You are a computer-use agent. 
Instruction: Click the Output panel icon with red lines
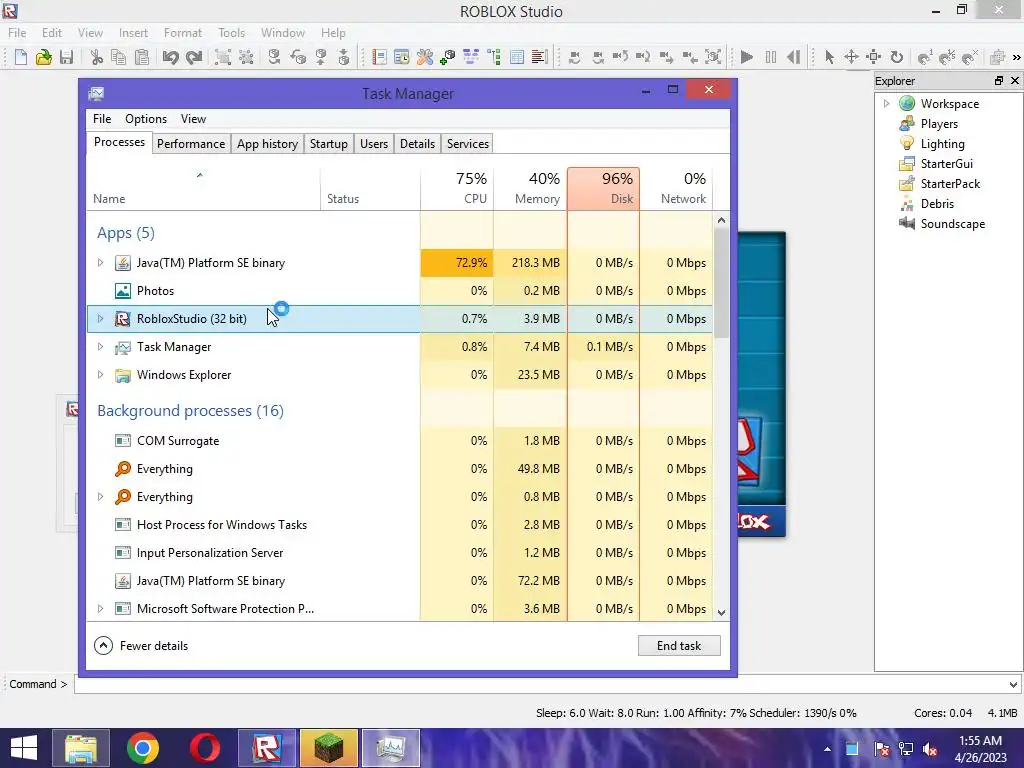coord(539,57)
